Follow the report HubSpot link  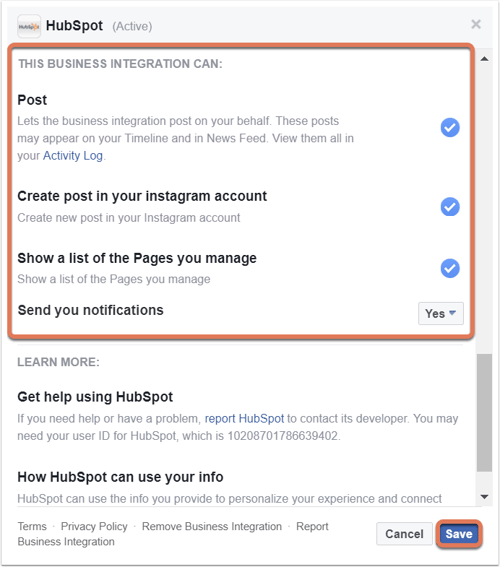[244, 419]
